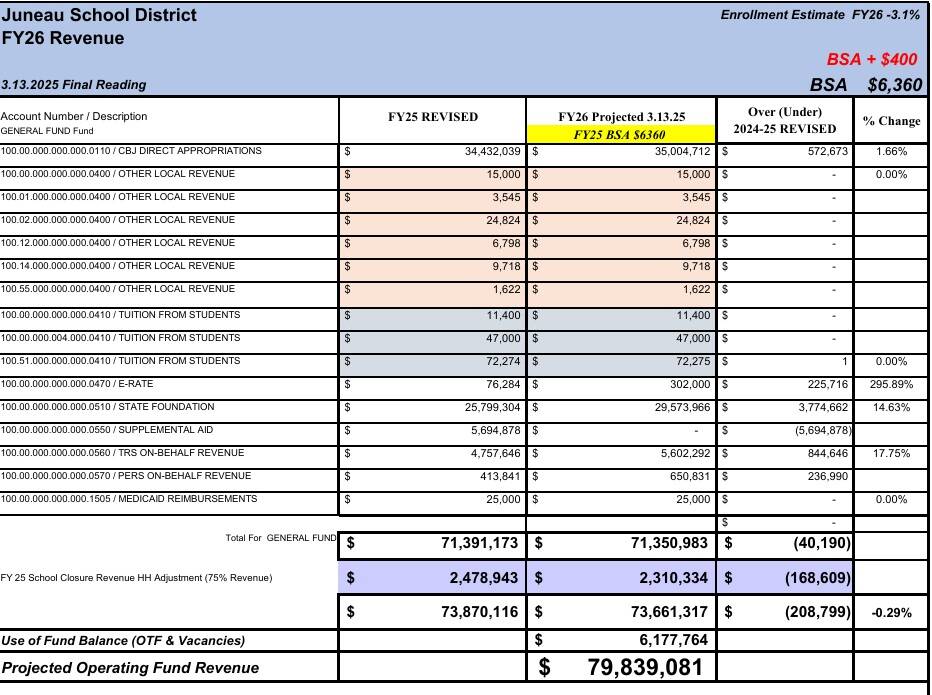This screenshot has height=695, width=932.
Task: Click General Fund FY25 total 71,391,173
Action: point(479,544)
